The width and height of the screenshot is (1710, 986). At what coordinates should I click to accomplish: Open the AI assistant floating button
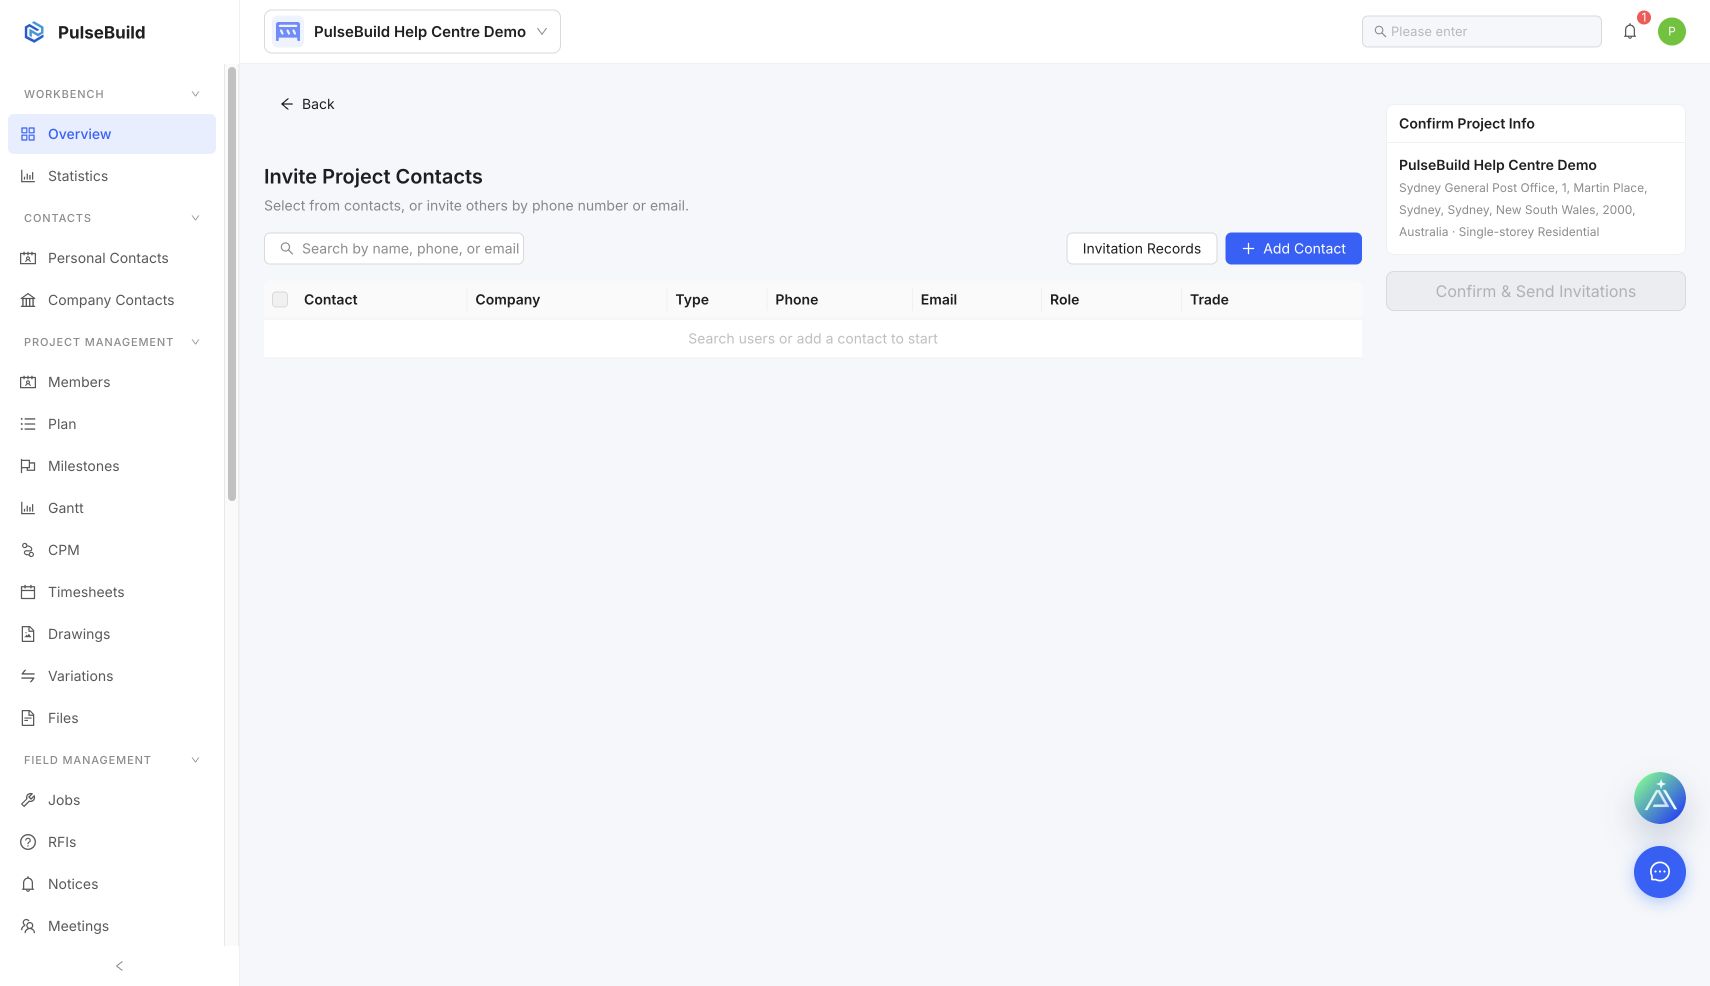click(1660, 798)
